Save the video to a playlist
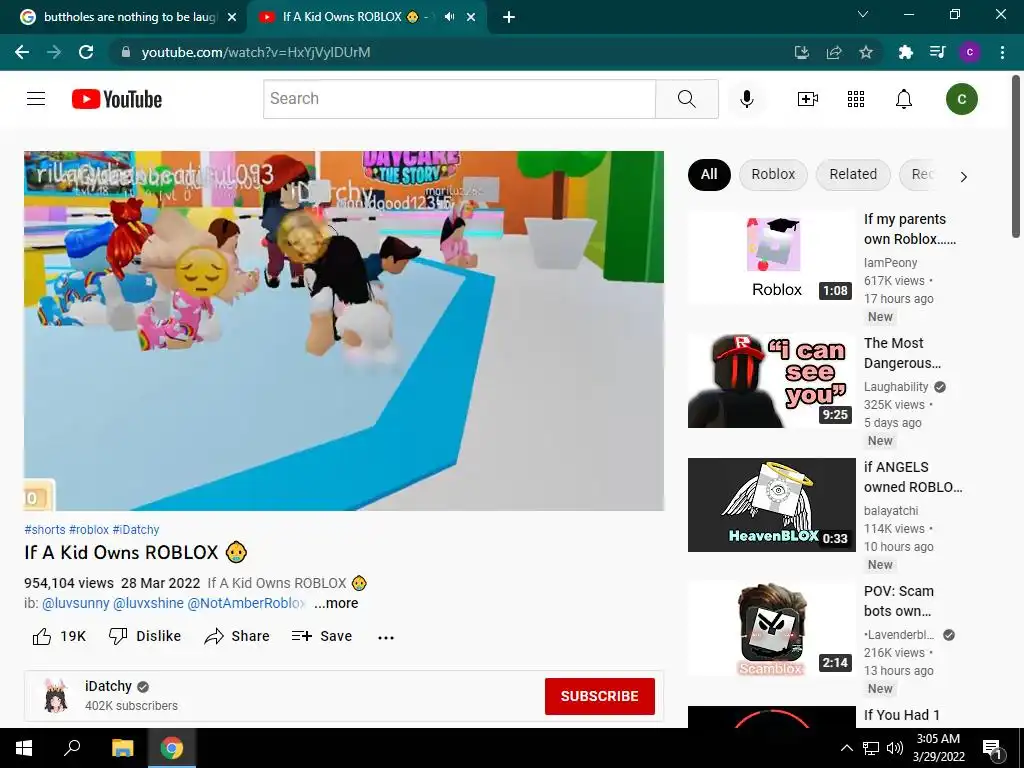The height and width of the screenshot is (768, 1024). click(322, 636)
